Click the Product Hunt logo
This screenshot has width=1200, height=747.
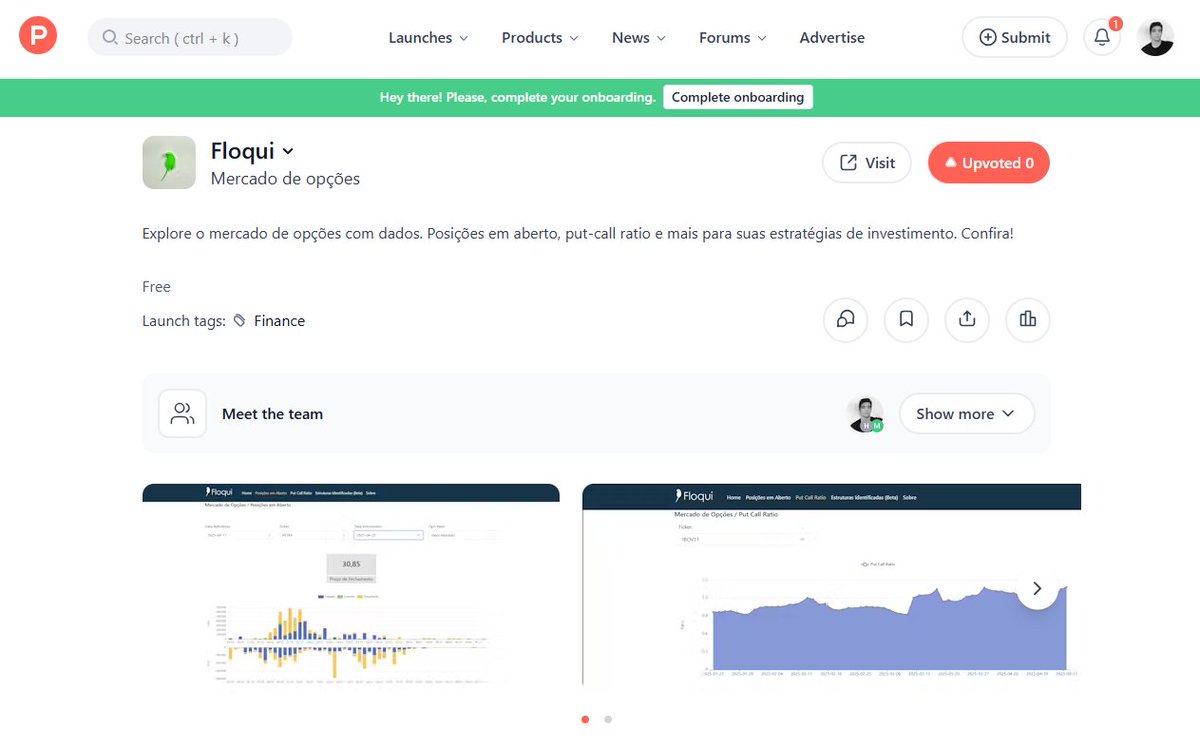click(x=38, y=37)
